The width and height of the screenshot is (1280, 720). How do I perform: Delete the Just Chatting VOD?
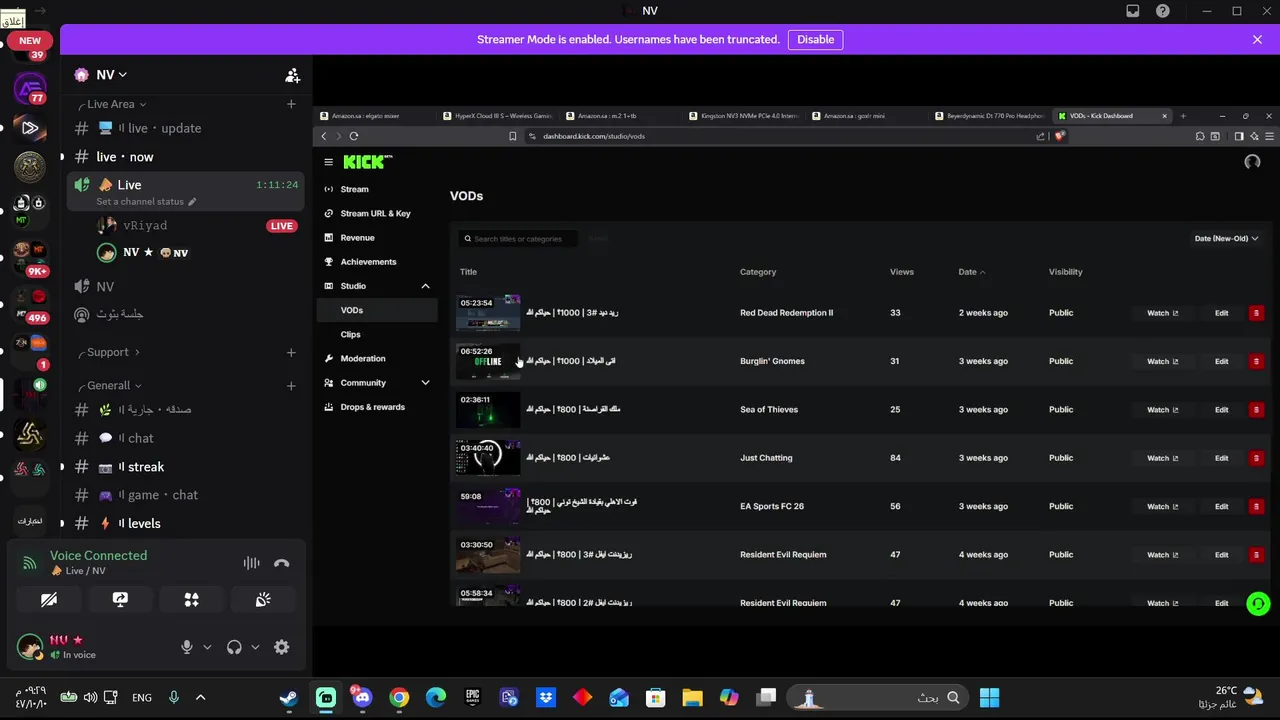pos(1257,458)
